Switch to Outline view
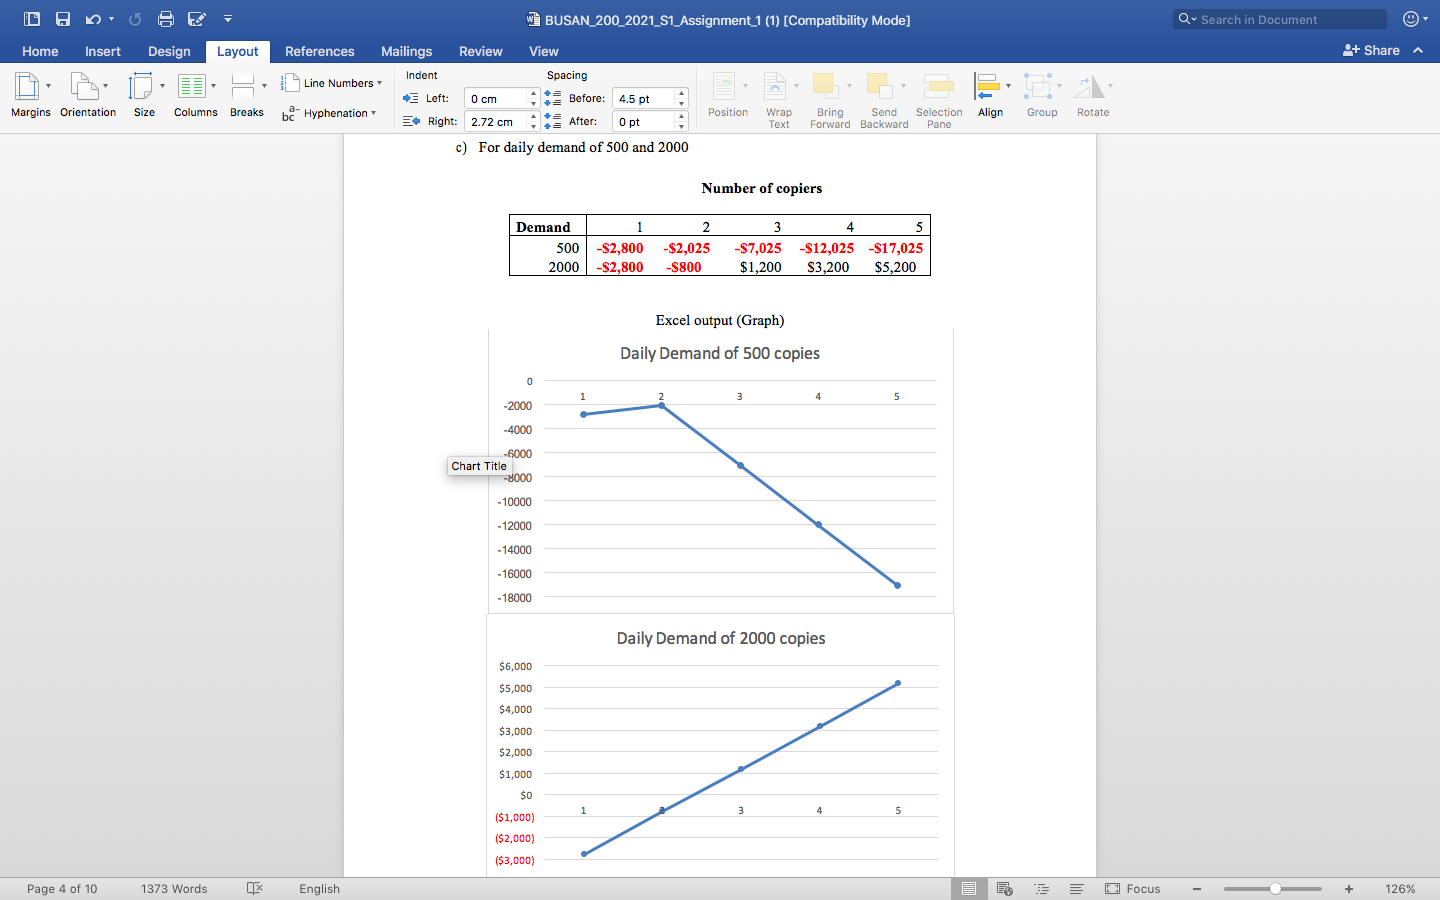Screen dimensions: 1440x900 pyautogui.click(x=1041, y=889)
